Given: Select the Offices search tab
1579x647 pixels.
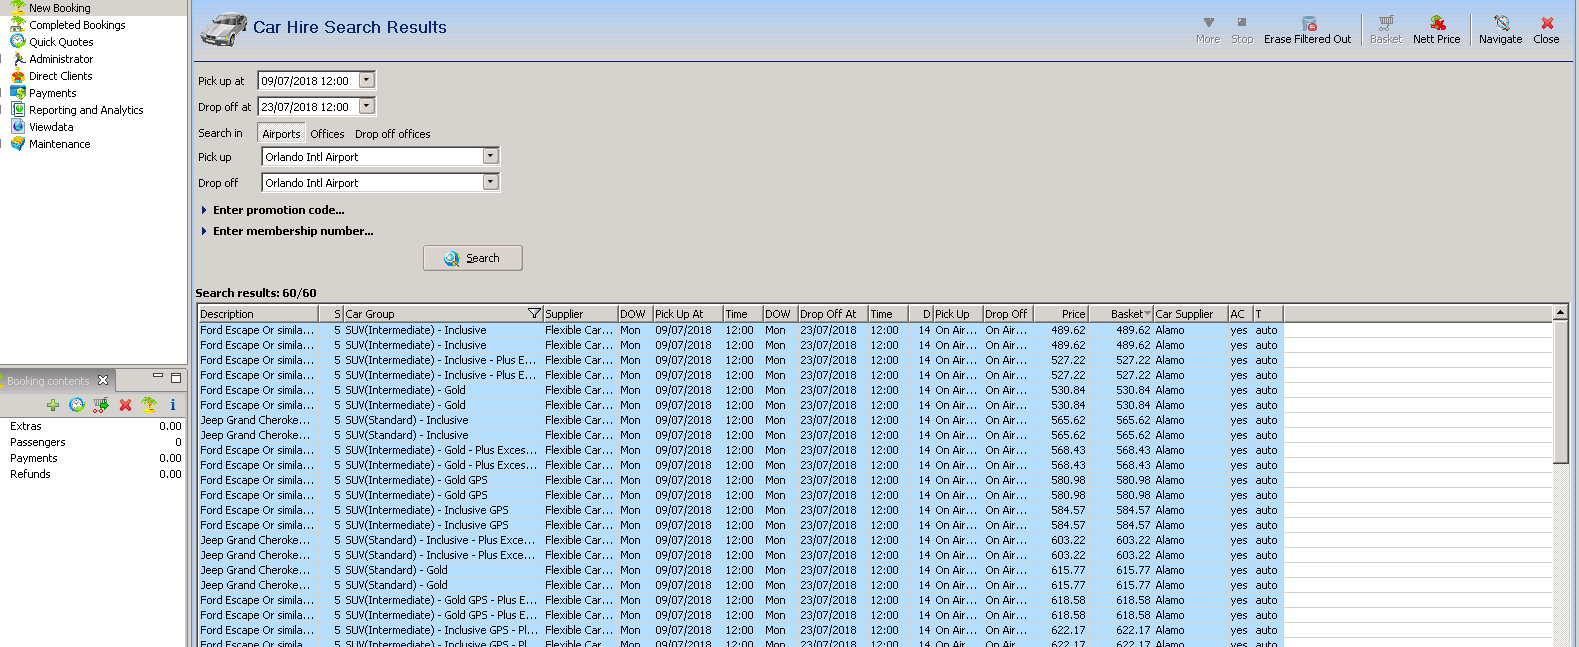Looking at the screenshot, I should 327,134.
